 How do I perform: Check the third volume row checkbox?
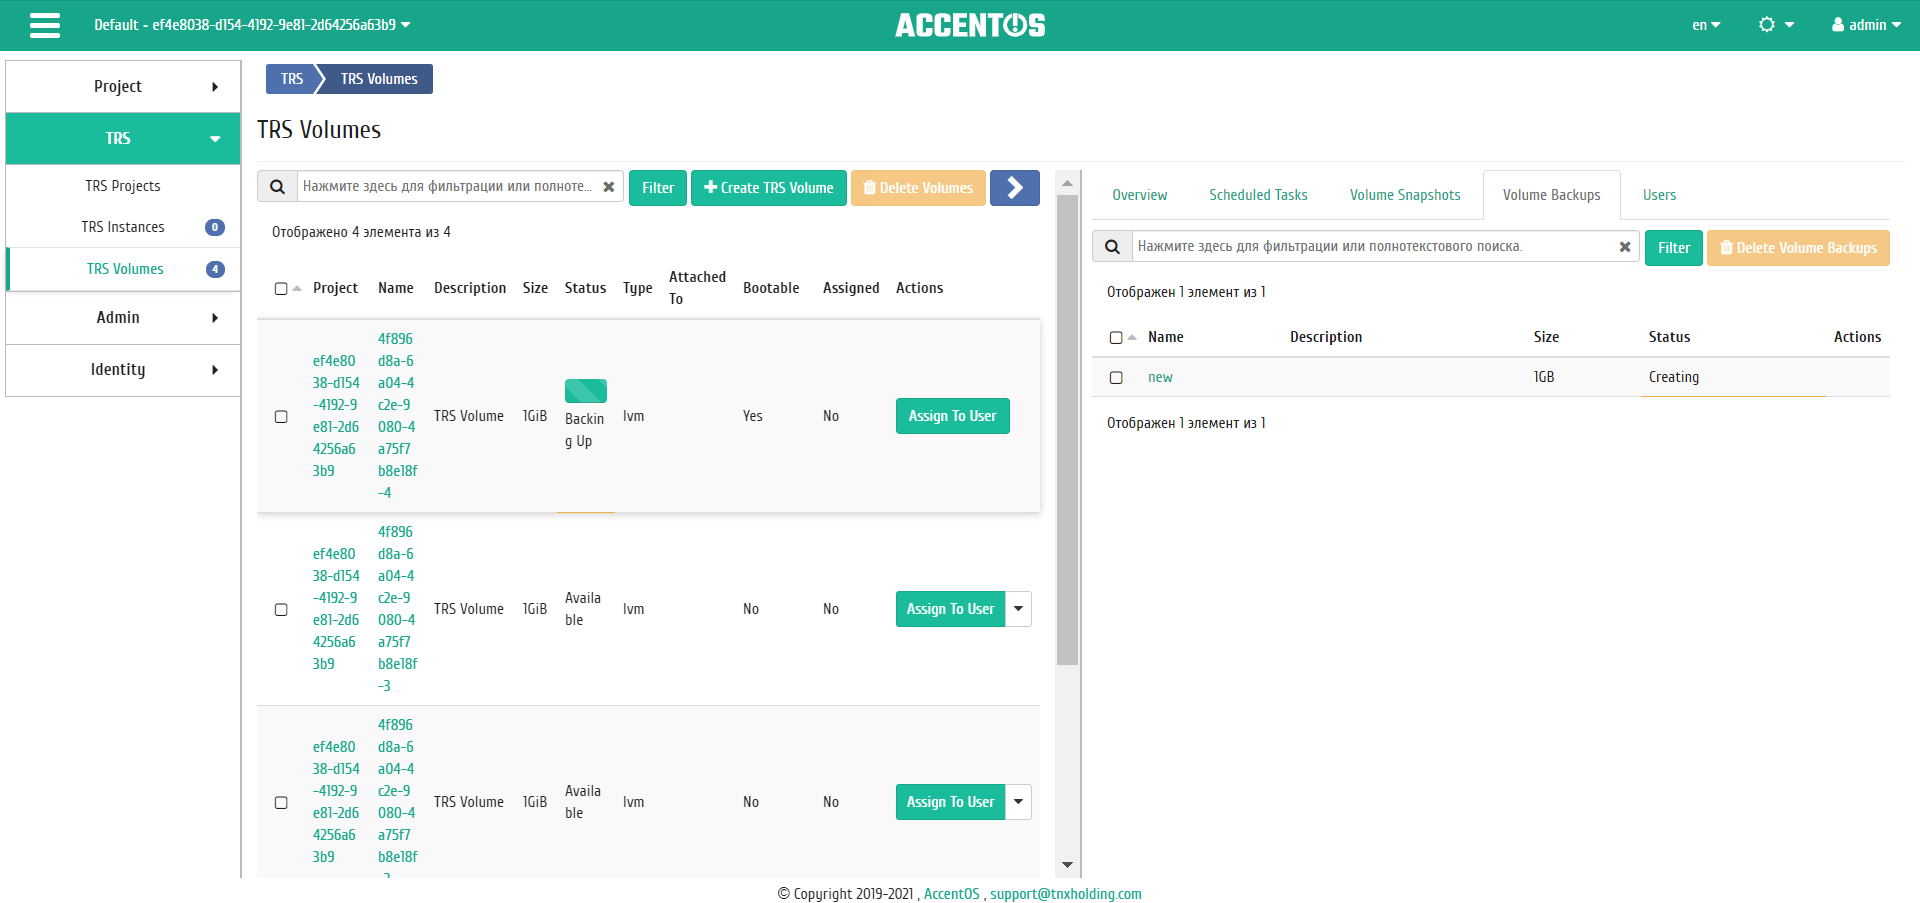(281, 803)
